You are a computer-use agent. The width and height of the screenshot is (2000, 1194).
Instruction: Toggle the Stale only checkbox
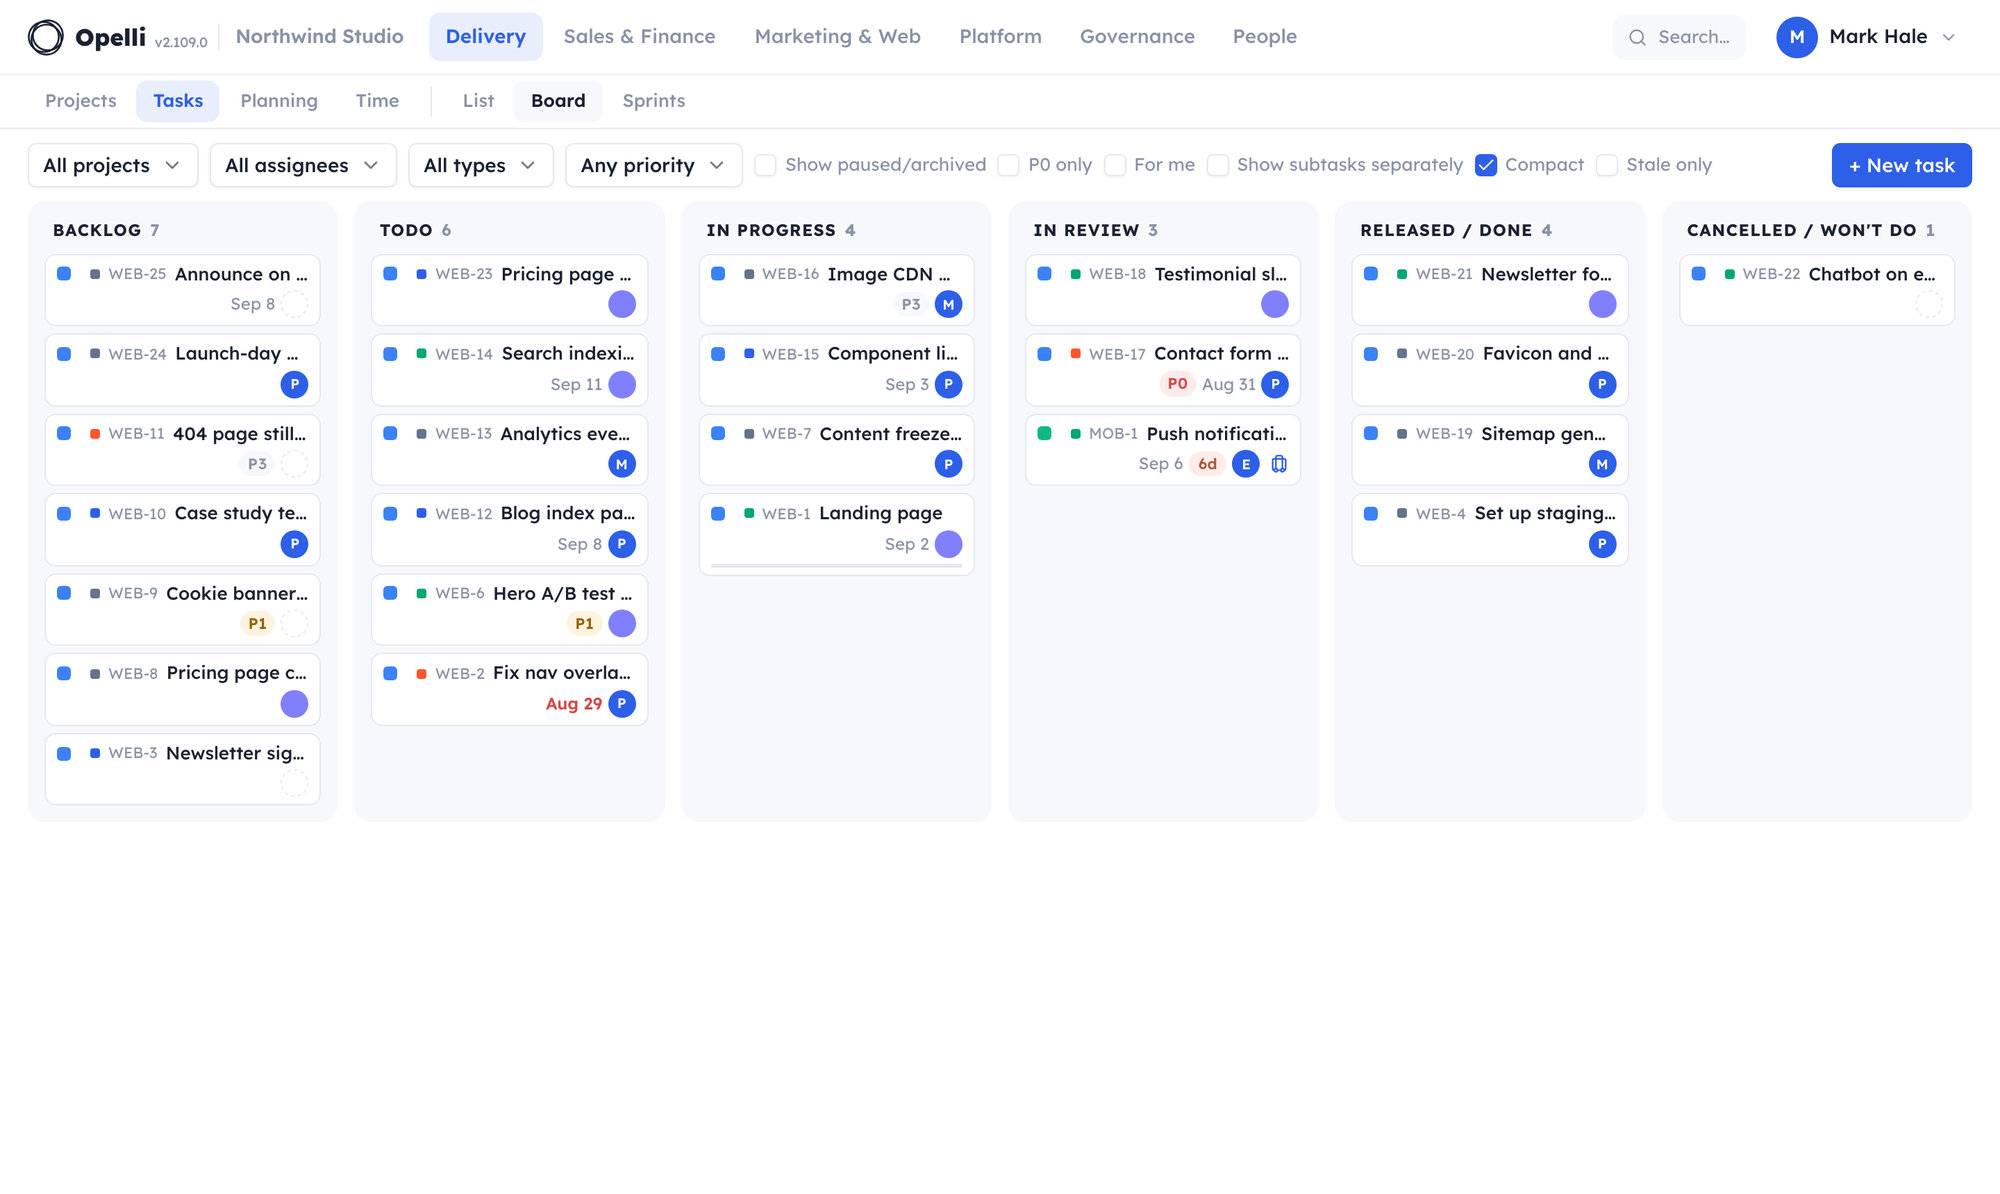tap(1606, 165)
